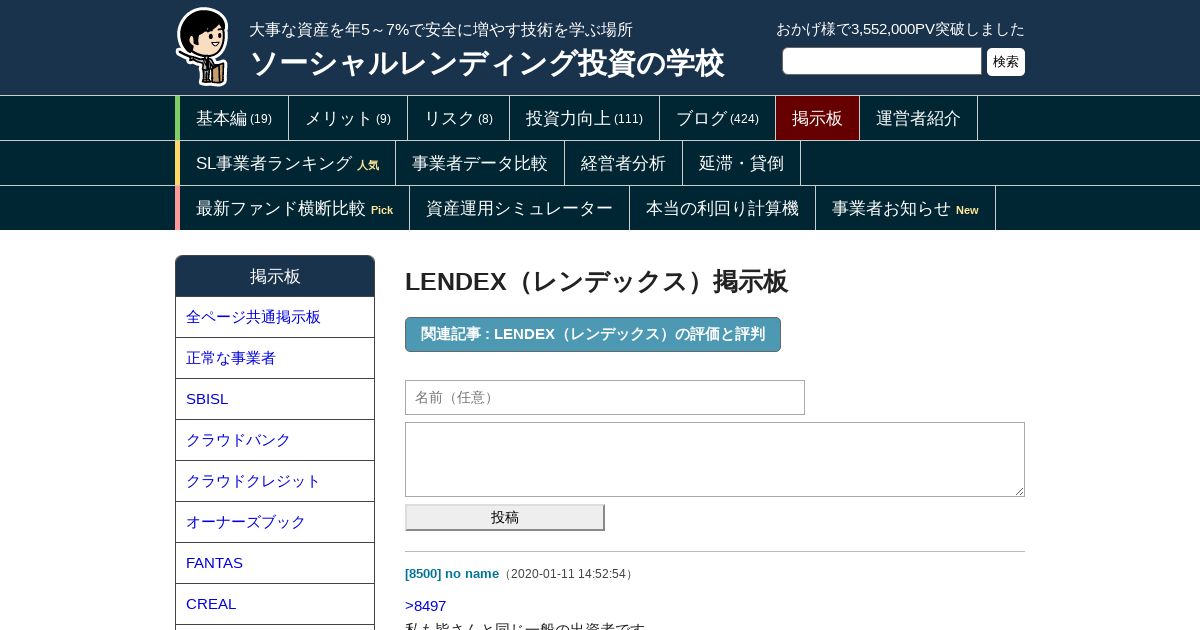The height and width of the screenshot is (630, 1200).
Task: Open 全ページ共通掲示板 in sidebar
Action: pos(275,317)
